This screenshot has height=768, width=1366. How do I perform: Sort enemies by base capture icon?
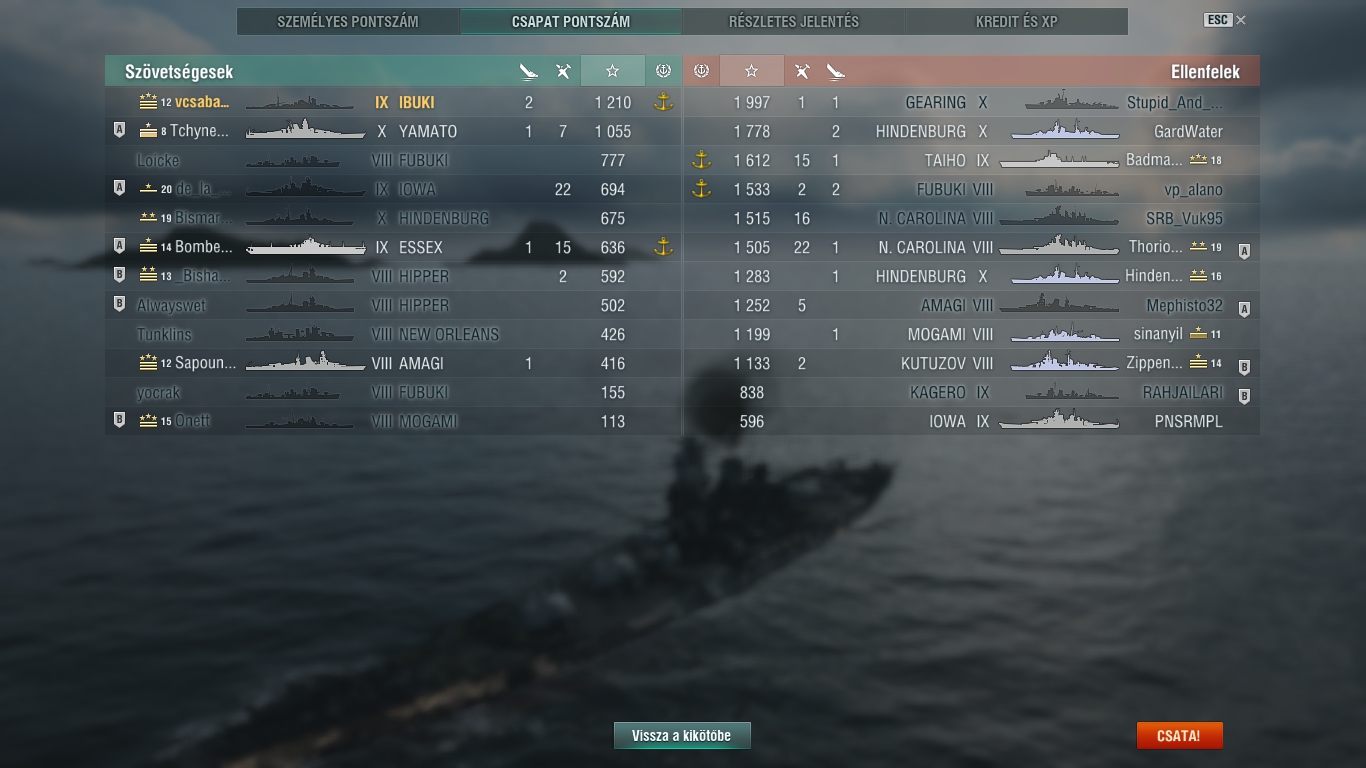pos(701,71)
